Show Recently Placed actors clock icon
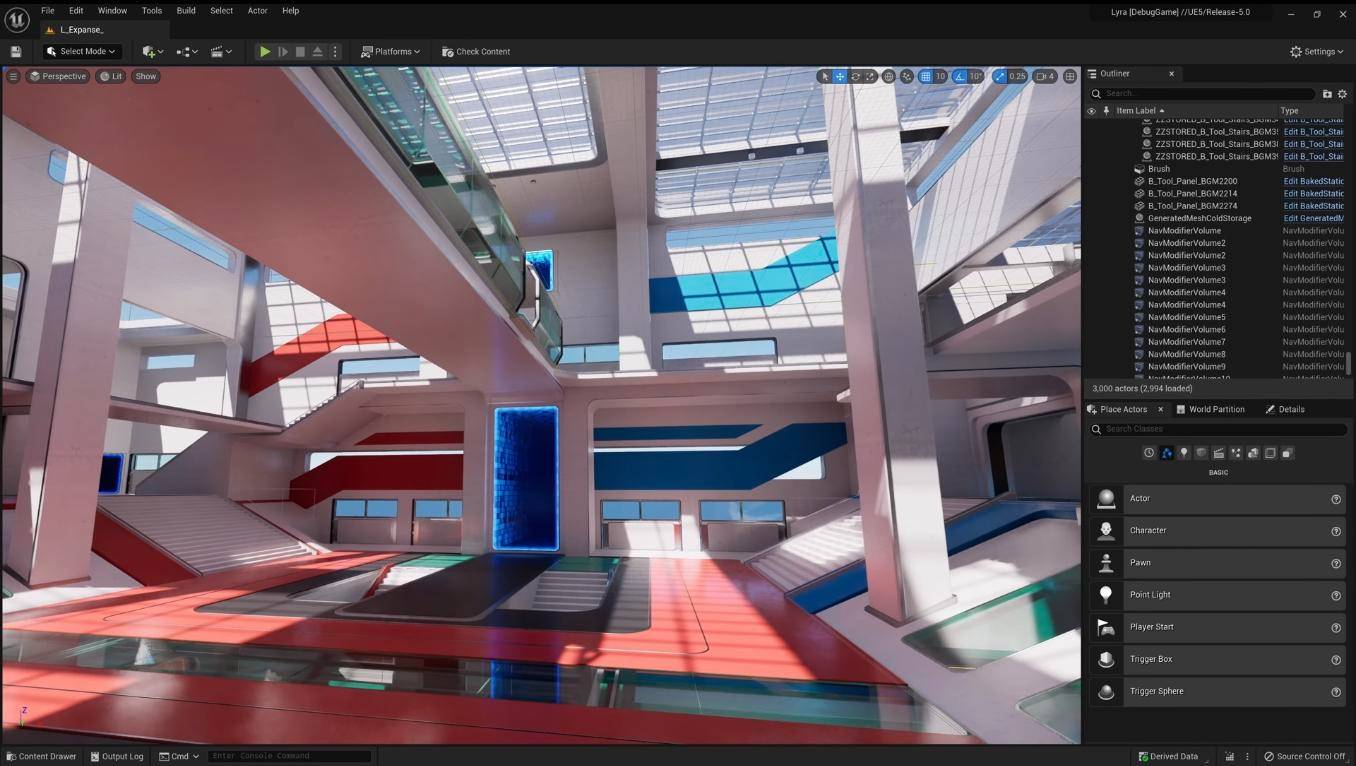Image resolution: width=1356 pixels, height=766 pixels. (1149, 453)
